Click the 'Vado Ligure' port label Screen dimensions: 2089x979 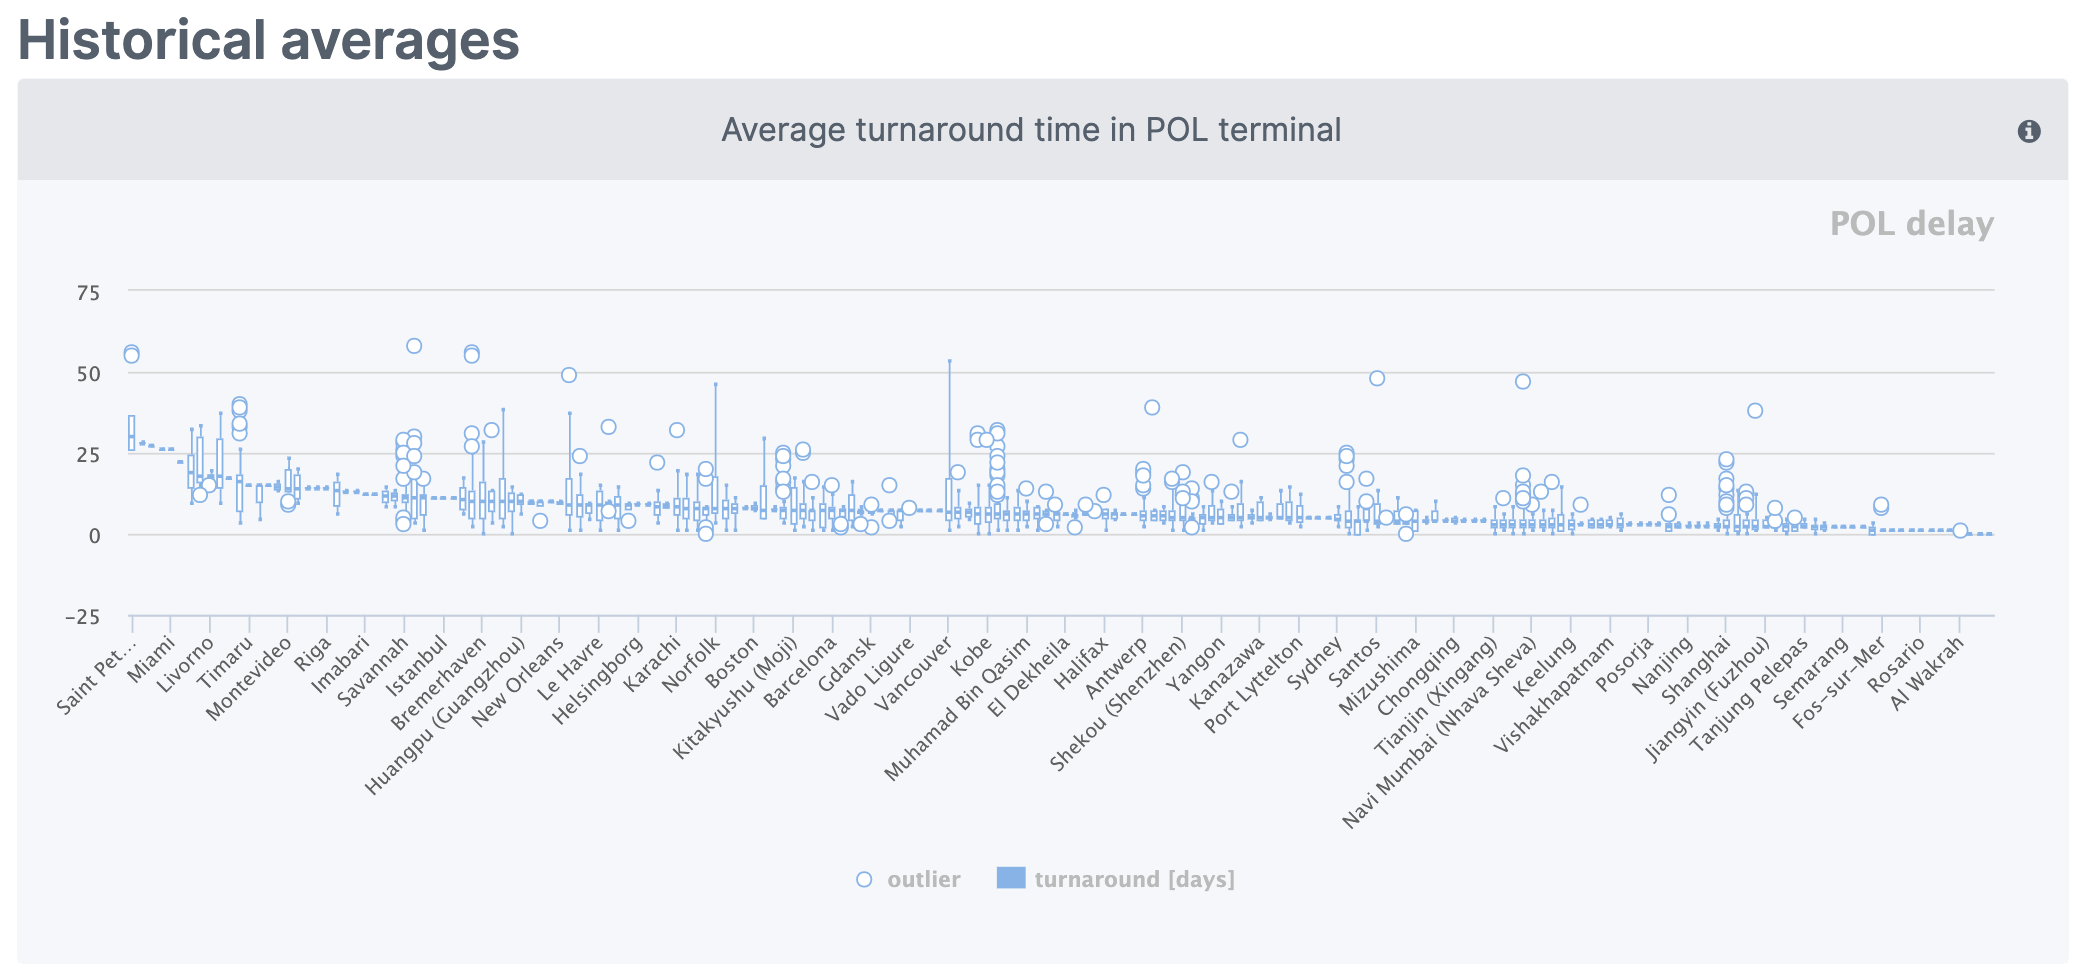[x=870, y=682]
